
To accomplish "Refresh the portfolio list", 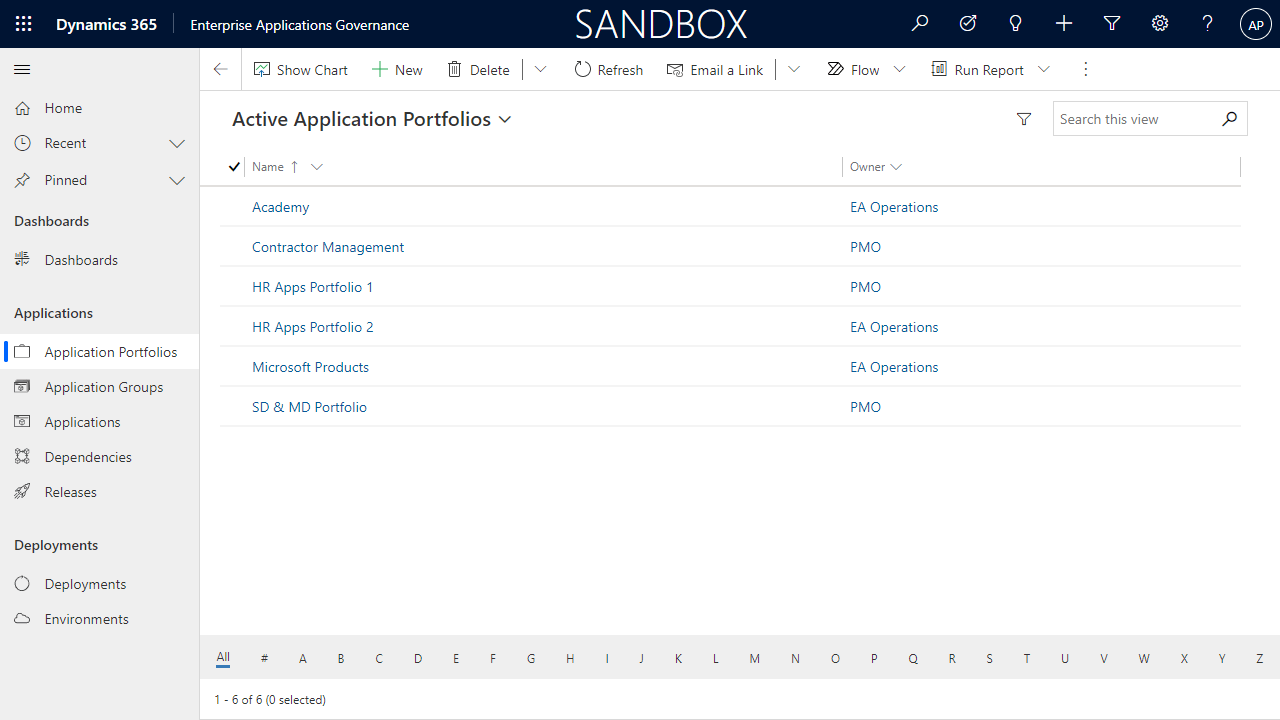I will [609, 69].
